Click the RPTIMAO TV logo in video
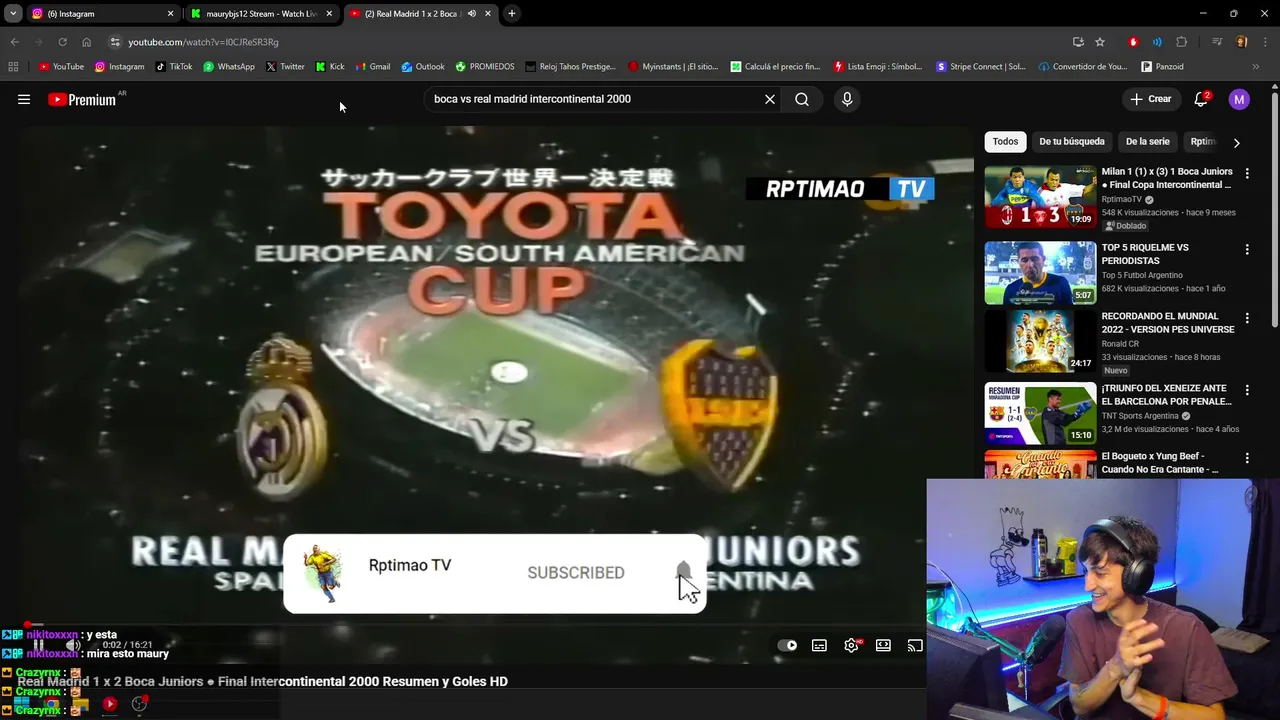The height and width of the screenshot is (720, 1280). coord(840,189)
